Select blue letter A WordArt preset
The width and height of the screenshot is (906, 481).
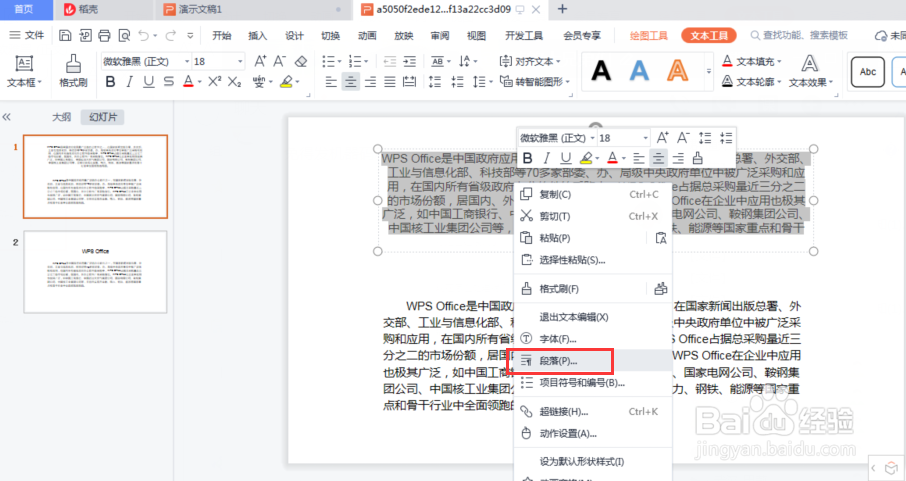pyautogui.click(x=639, y=71)
